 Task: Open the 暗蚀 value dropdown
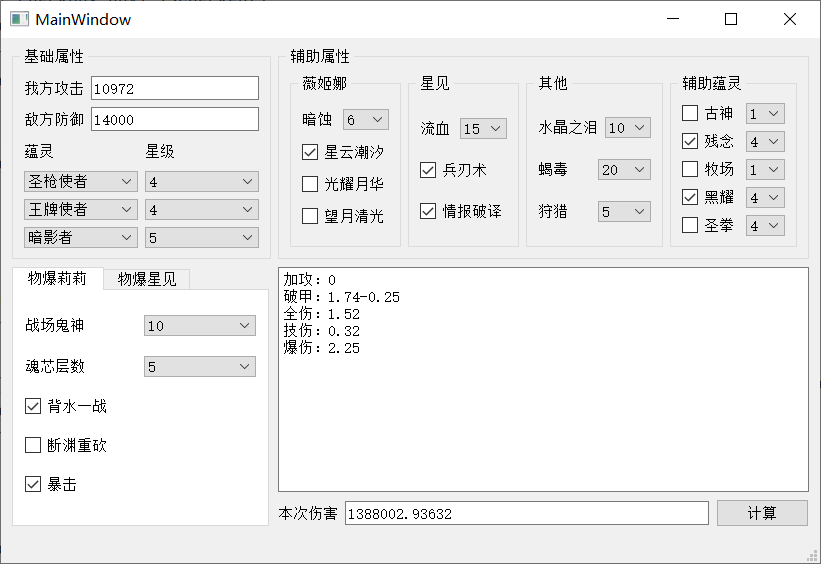(x=365, y=120)
